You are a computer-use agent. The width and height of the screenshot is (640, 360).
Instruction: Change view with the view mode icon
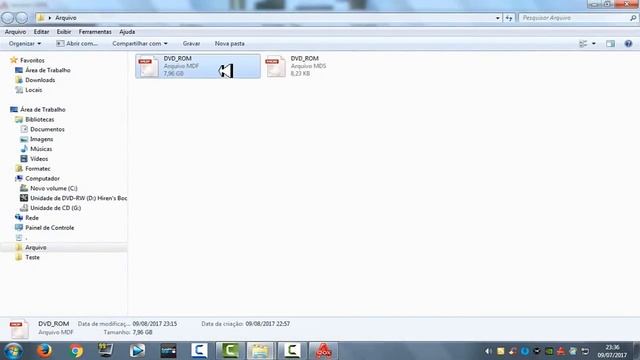pyautogui.click(x=583, y=44)
